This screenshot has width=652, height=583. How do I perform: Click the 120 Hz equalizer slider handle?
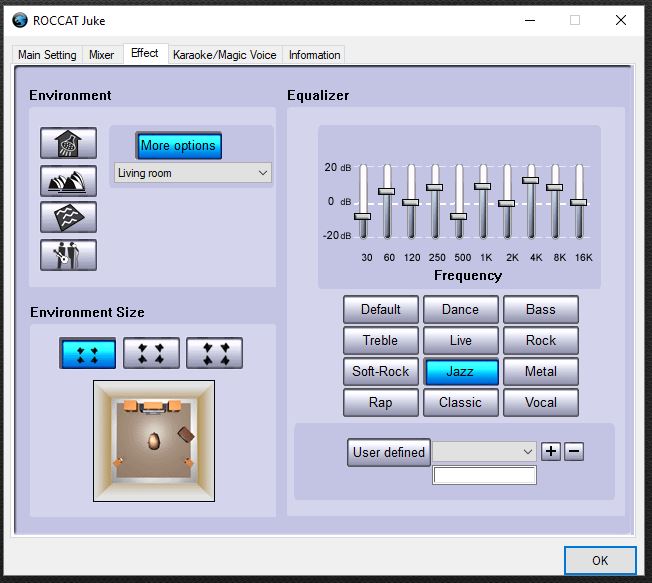411,203
